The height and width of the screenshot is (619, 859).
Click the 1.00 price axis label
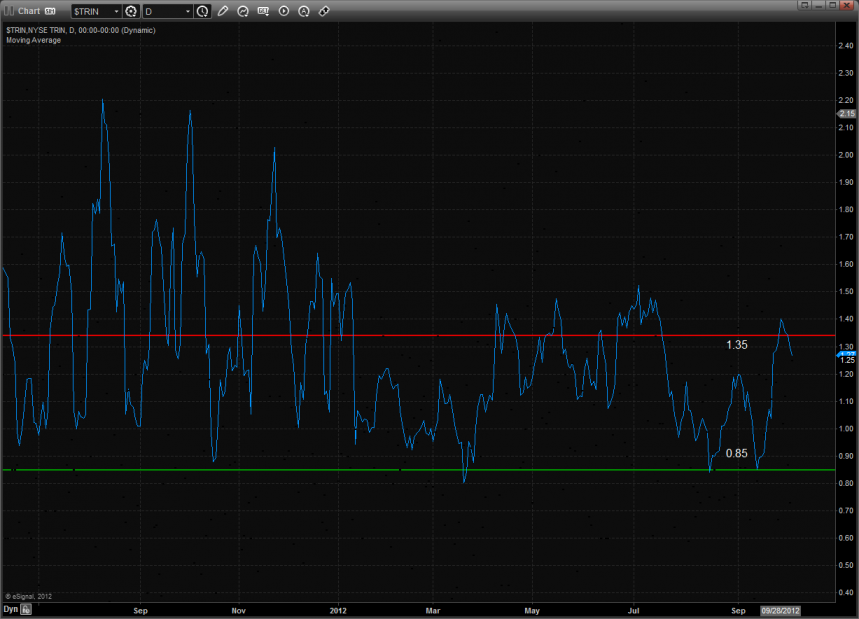(x=846, y=428)
